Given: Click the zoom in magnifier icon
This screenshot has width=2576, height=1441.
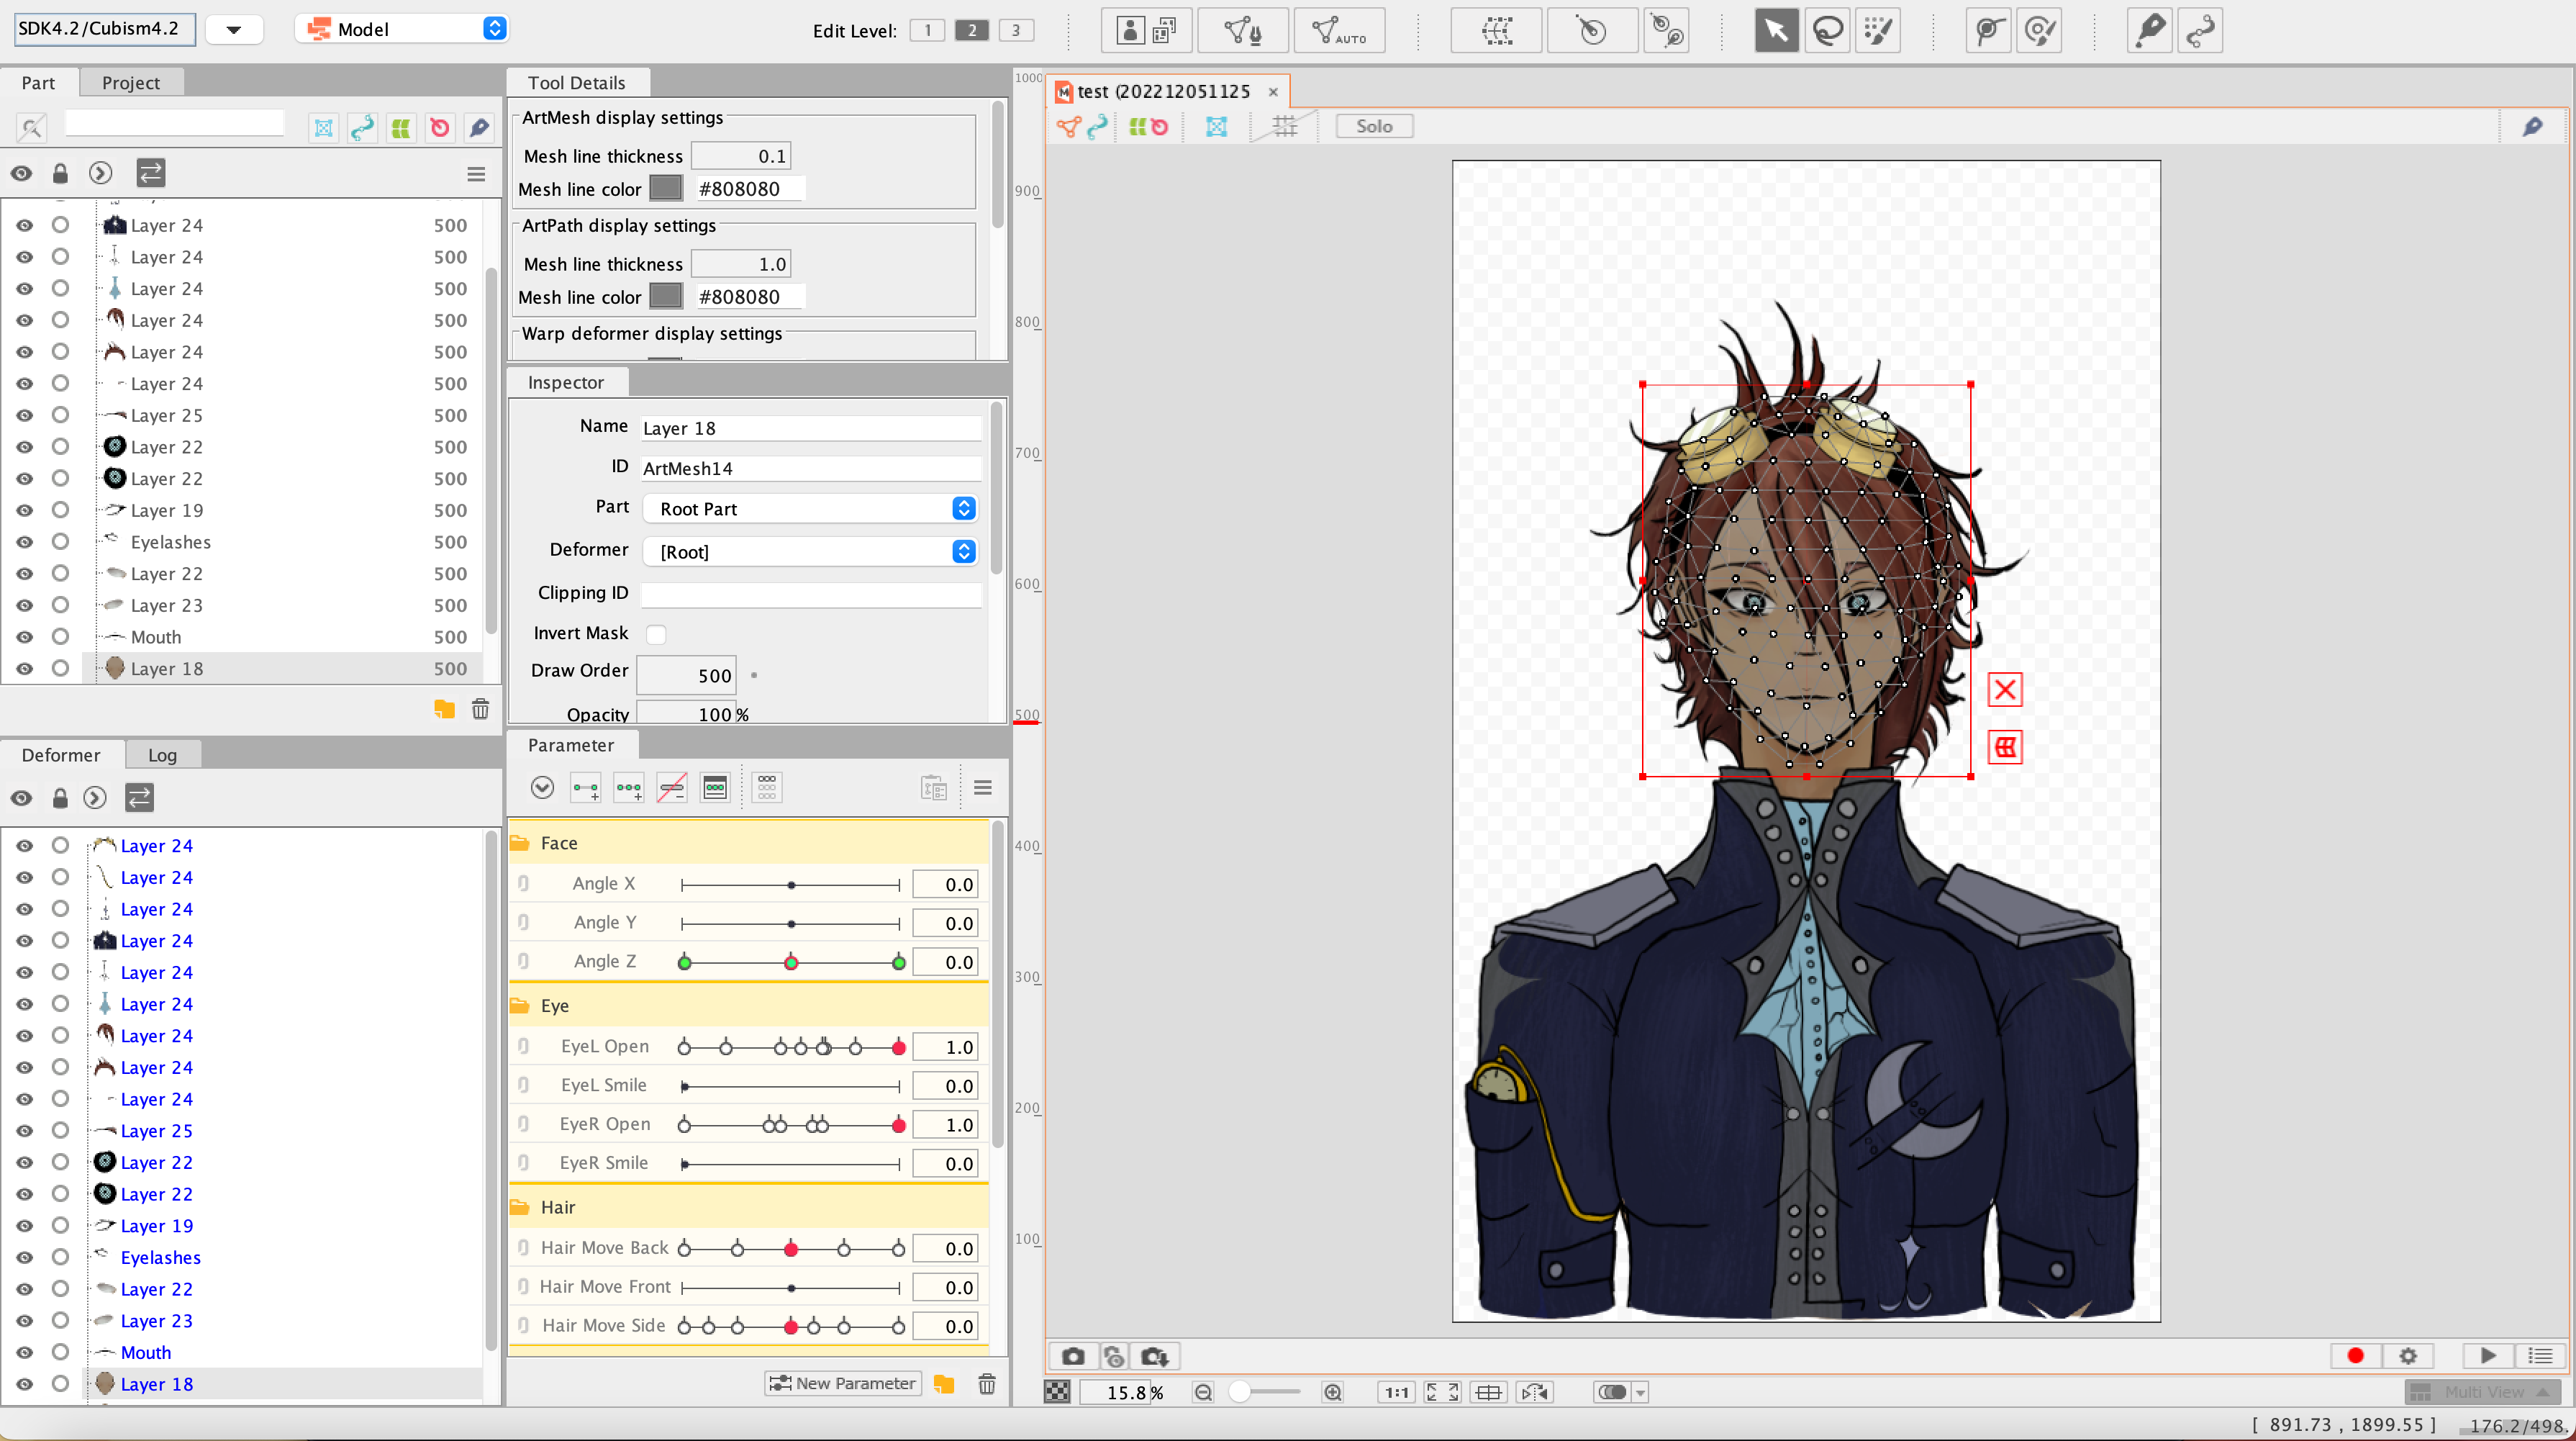Looking at the screenshot, I should (x=1332, y=1392).
